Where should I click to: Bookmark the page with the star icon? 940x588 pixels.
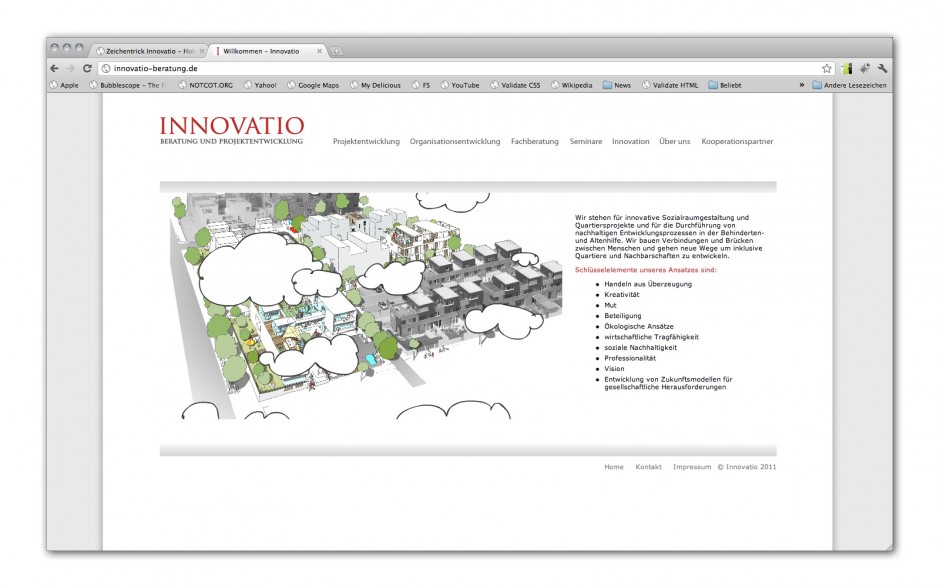pos(827,68)
